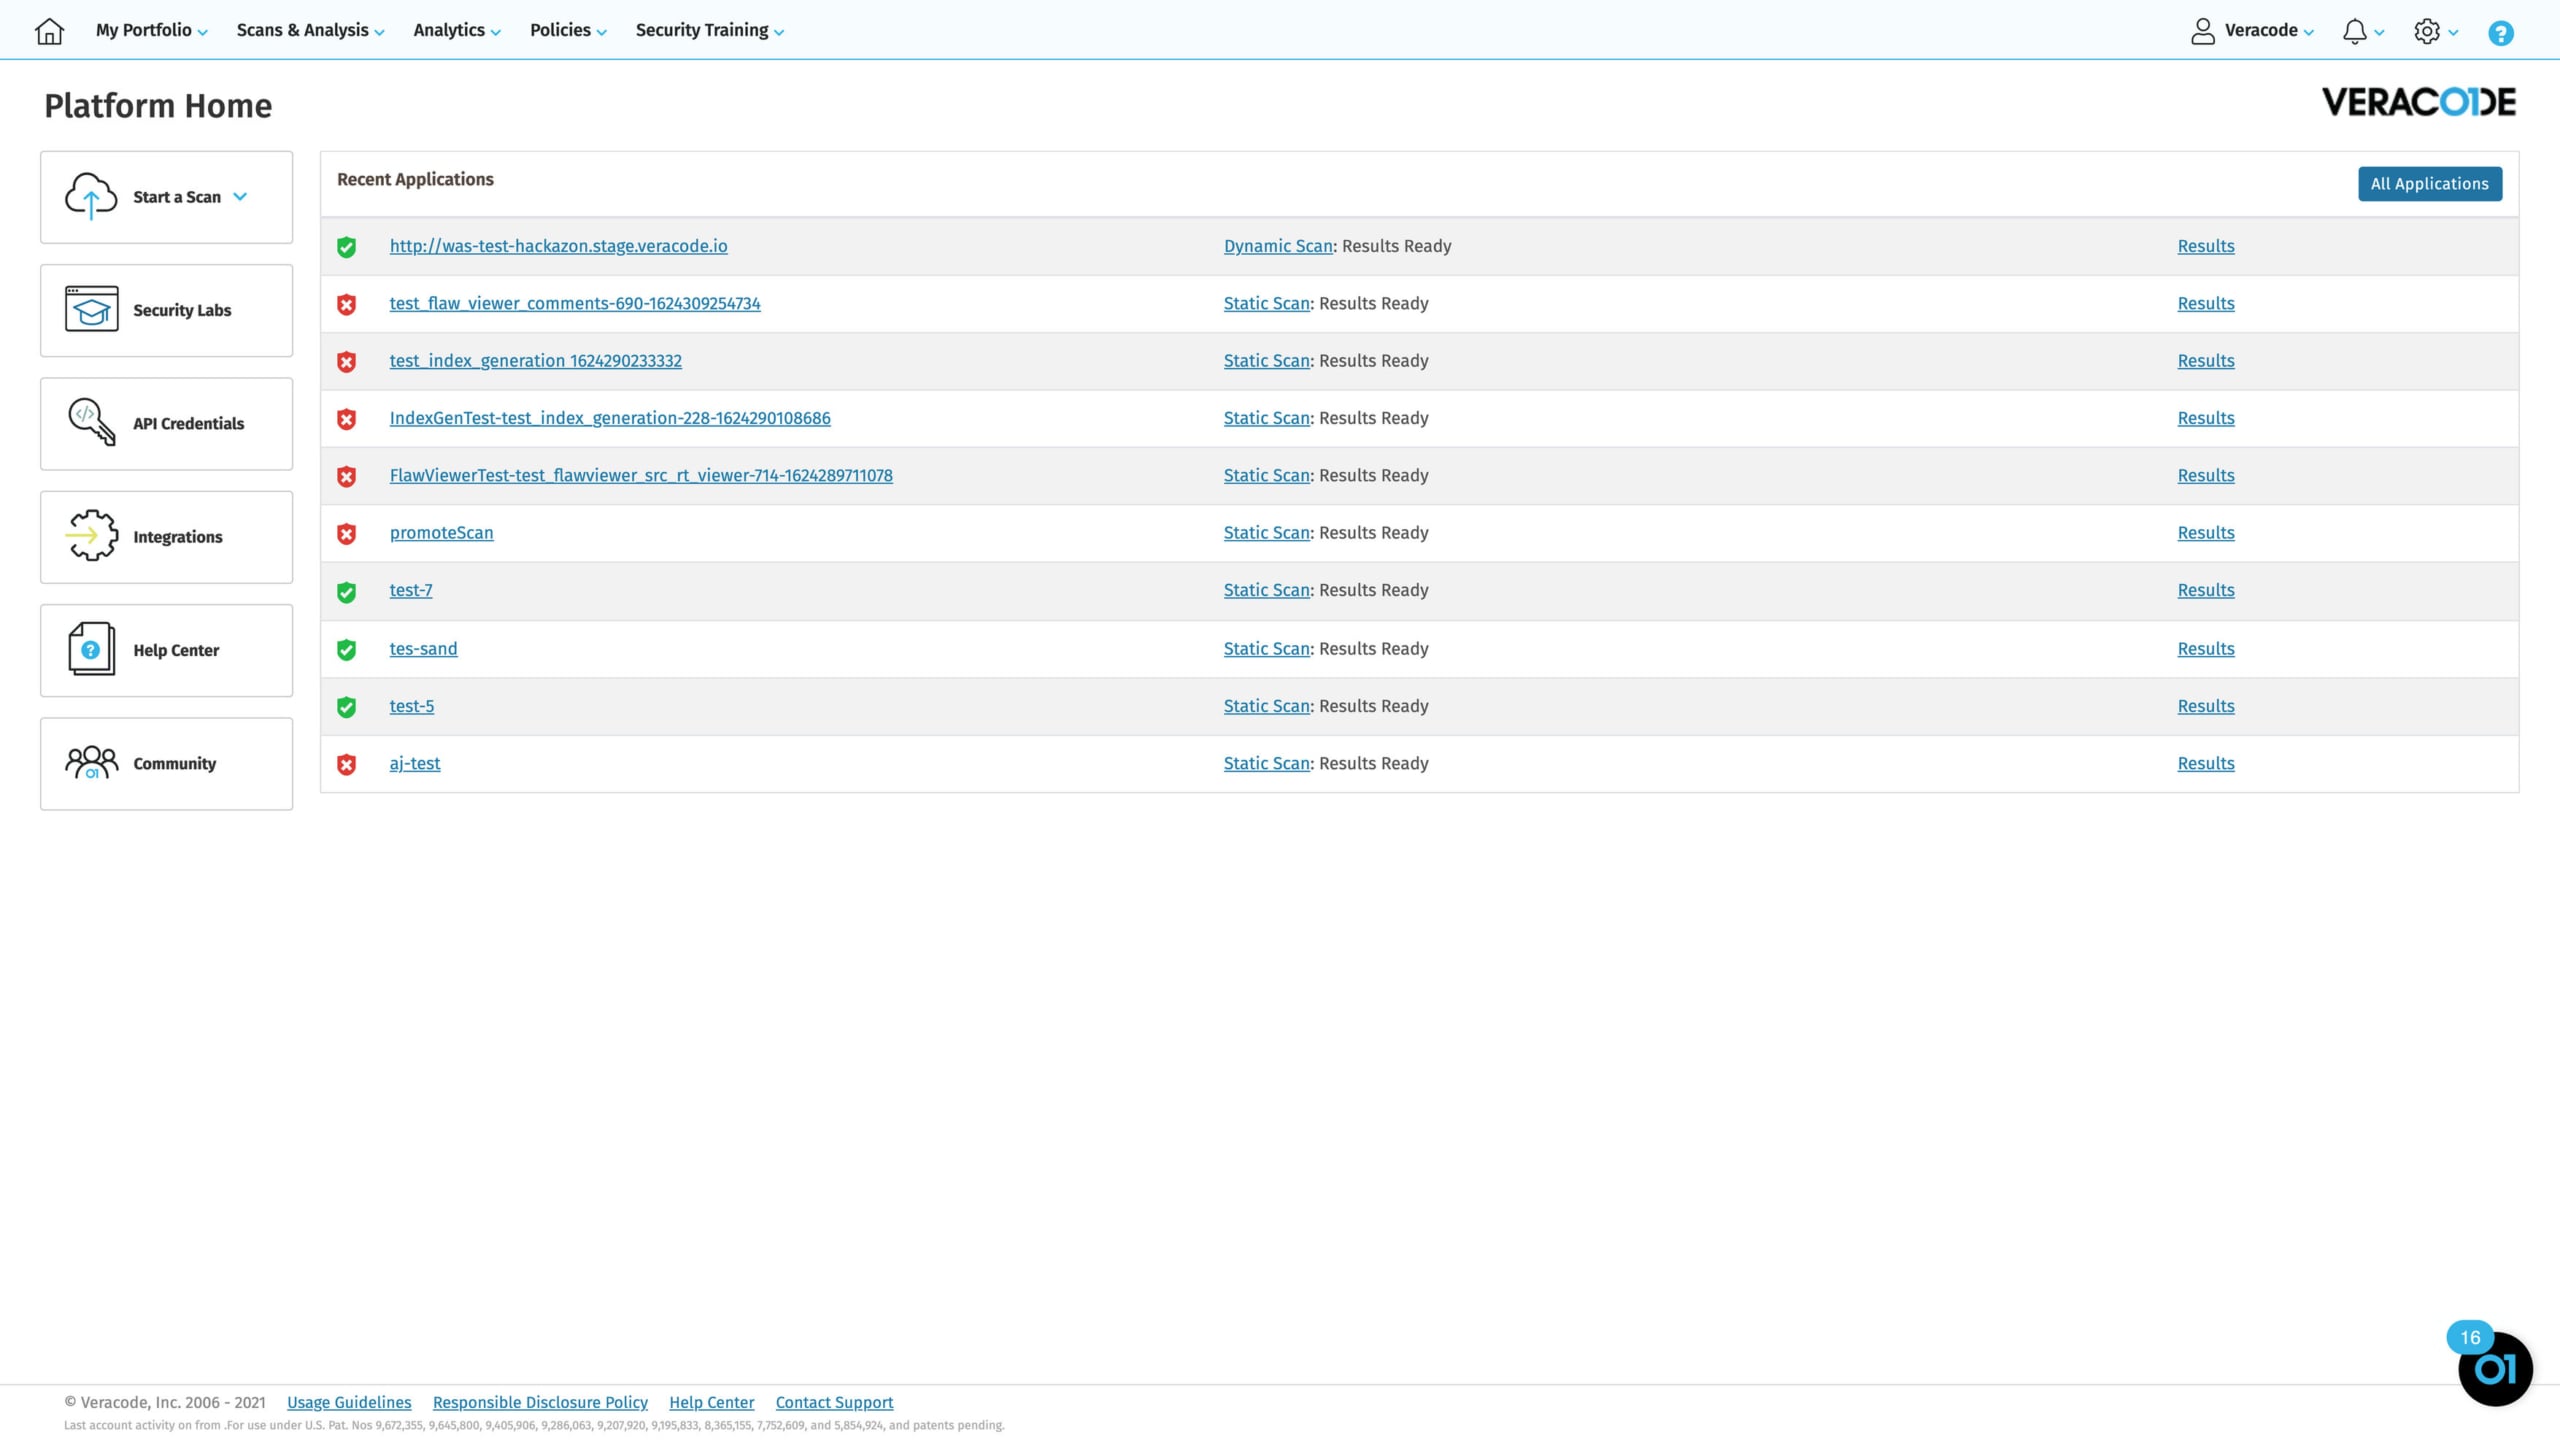The height and width of the screenshot is (1440, 2560).
Task: Expand the notifications dropdown chevron
Action: [x=2379, y=32]
